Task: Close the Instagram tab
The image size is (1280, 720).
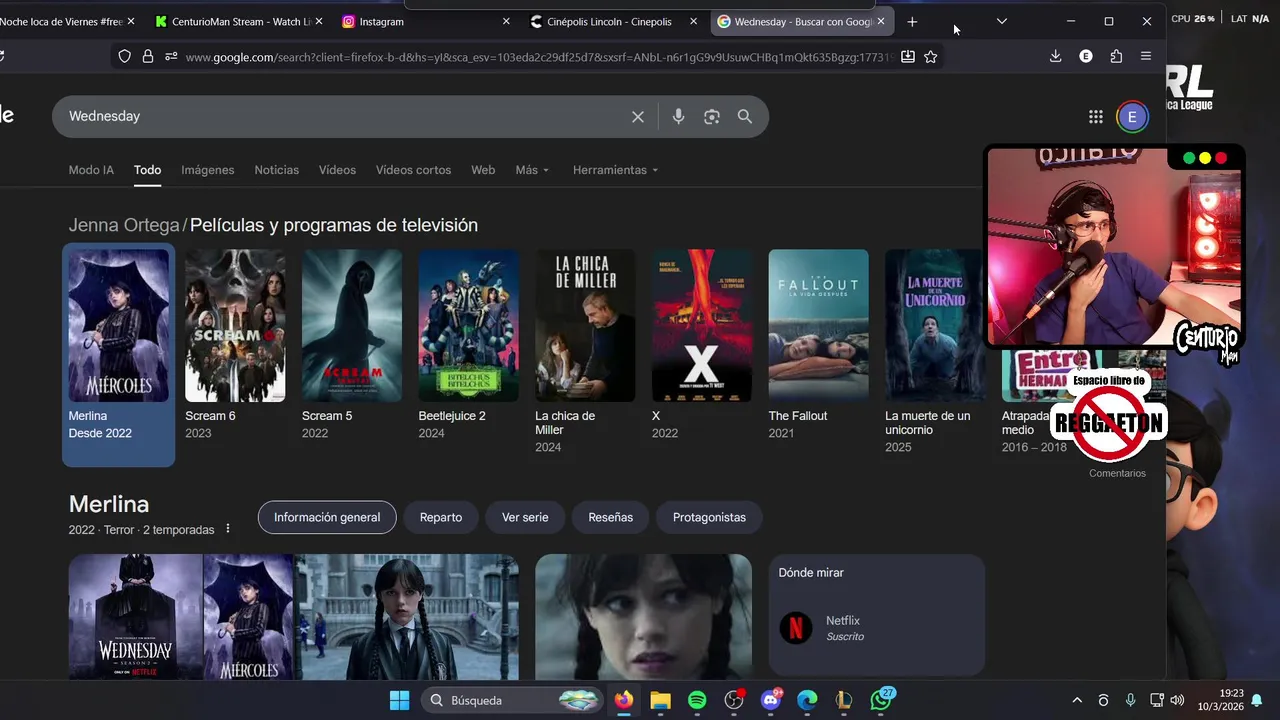Action: click(x=506, y=21)
